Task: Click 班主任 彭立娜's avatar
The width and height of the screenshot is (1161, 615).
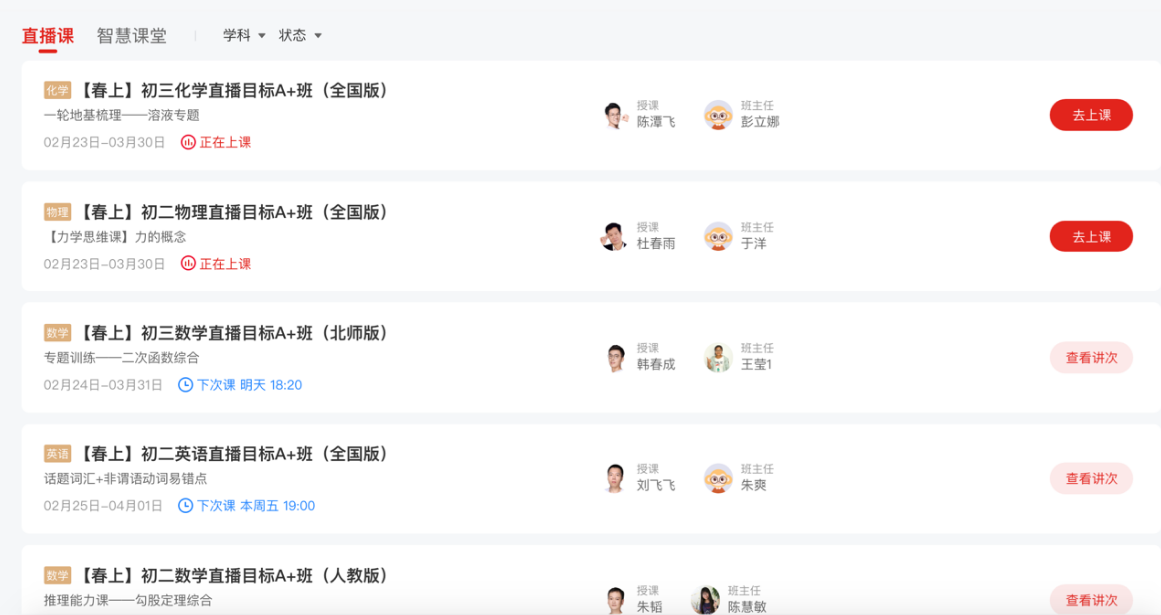Action: [718, 114]
